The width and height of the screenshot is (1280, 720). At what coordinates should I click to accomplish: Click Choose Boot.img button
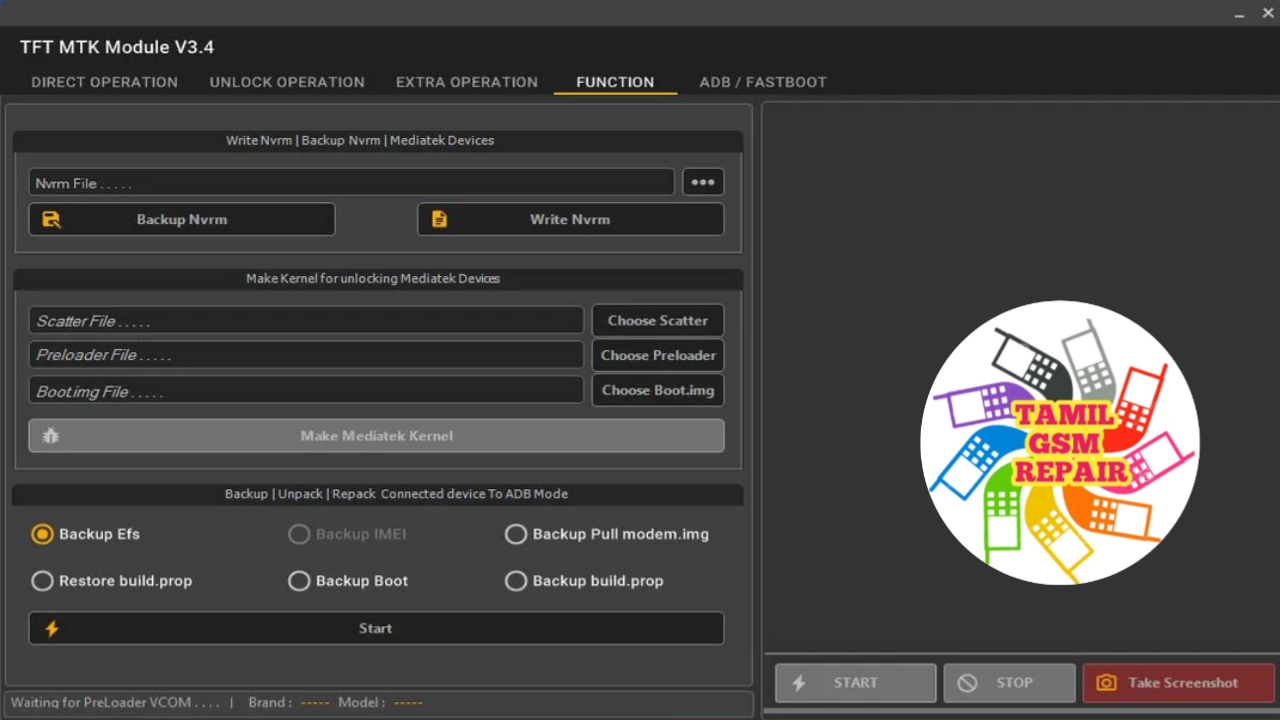pos(658,390)
